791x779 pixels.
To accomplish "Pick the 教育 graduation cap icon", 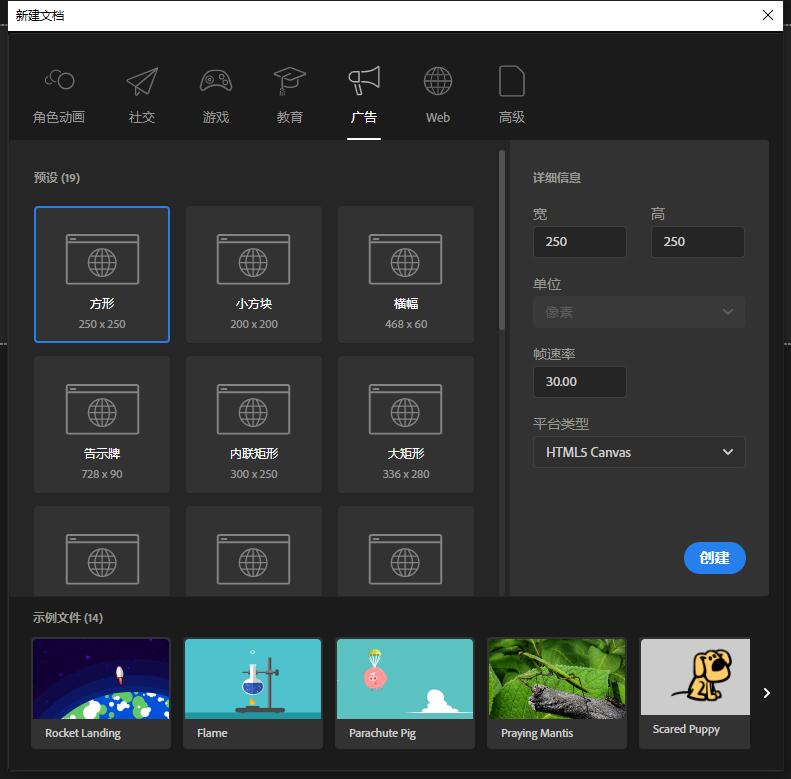I will 290,81.
